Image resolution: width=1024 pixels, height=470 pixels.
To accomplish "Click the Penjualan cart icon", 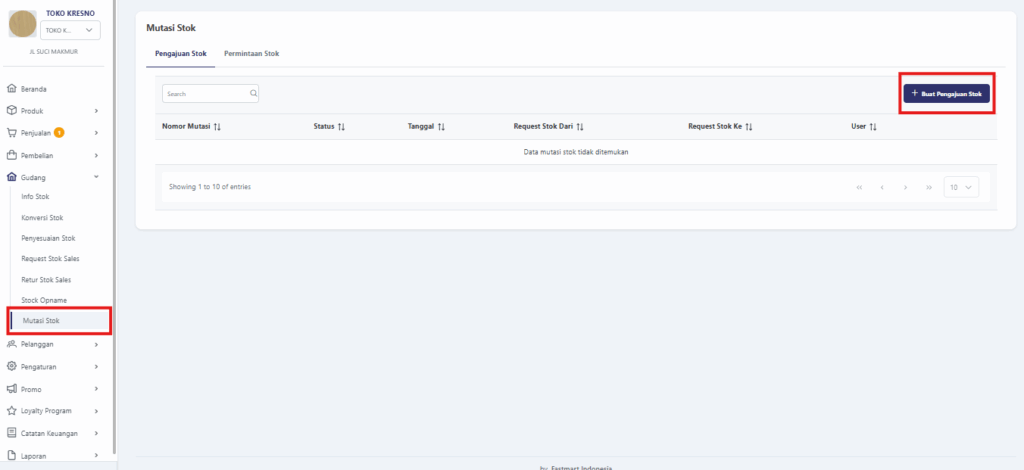I will [x=12, y=132].
